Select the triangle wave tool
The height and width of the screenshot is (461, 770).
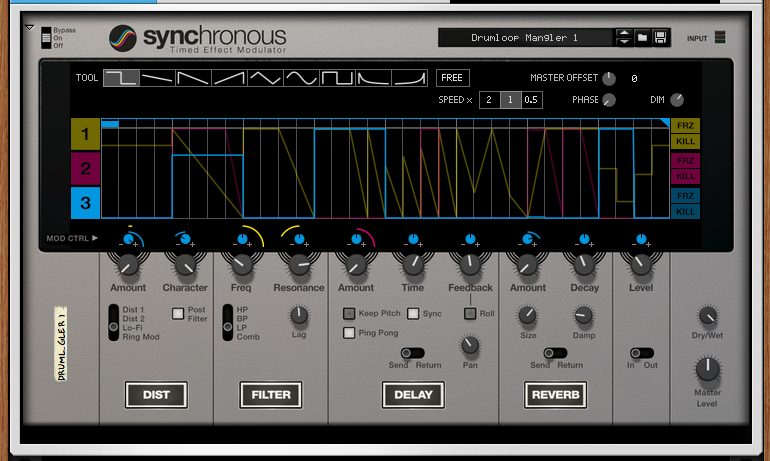(265, 78)
